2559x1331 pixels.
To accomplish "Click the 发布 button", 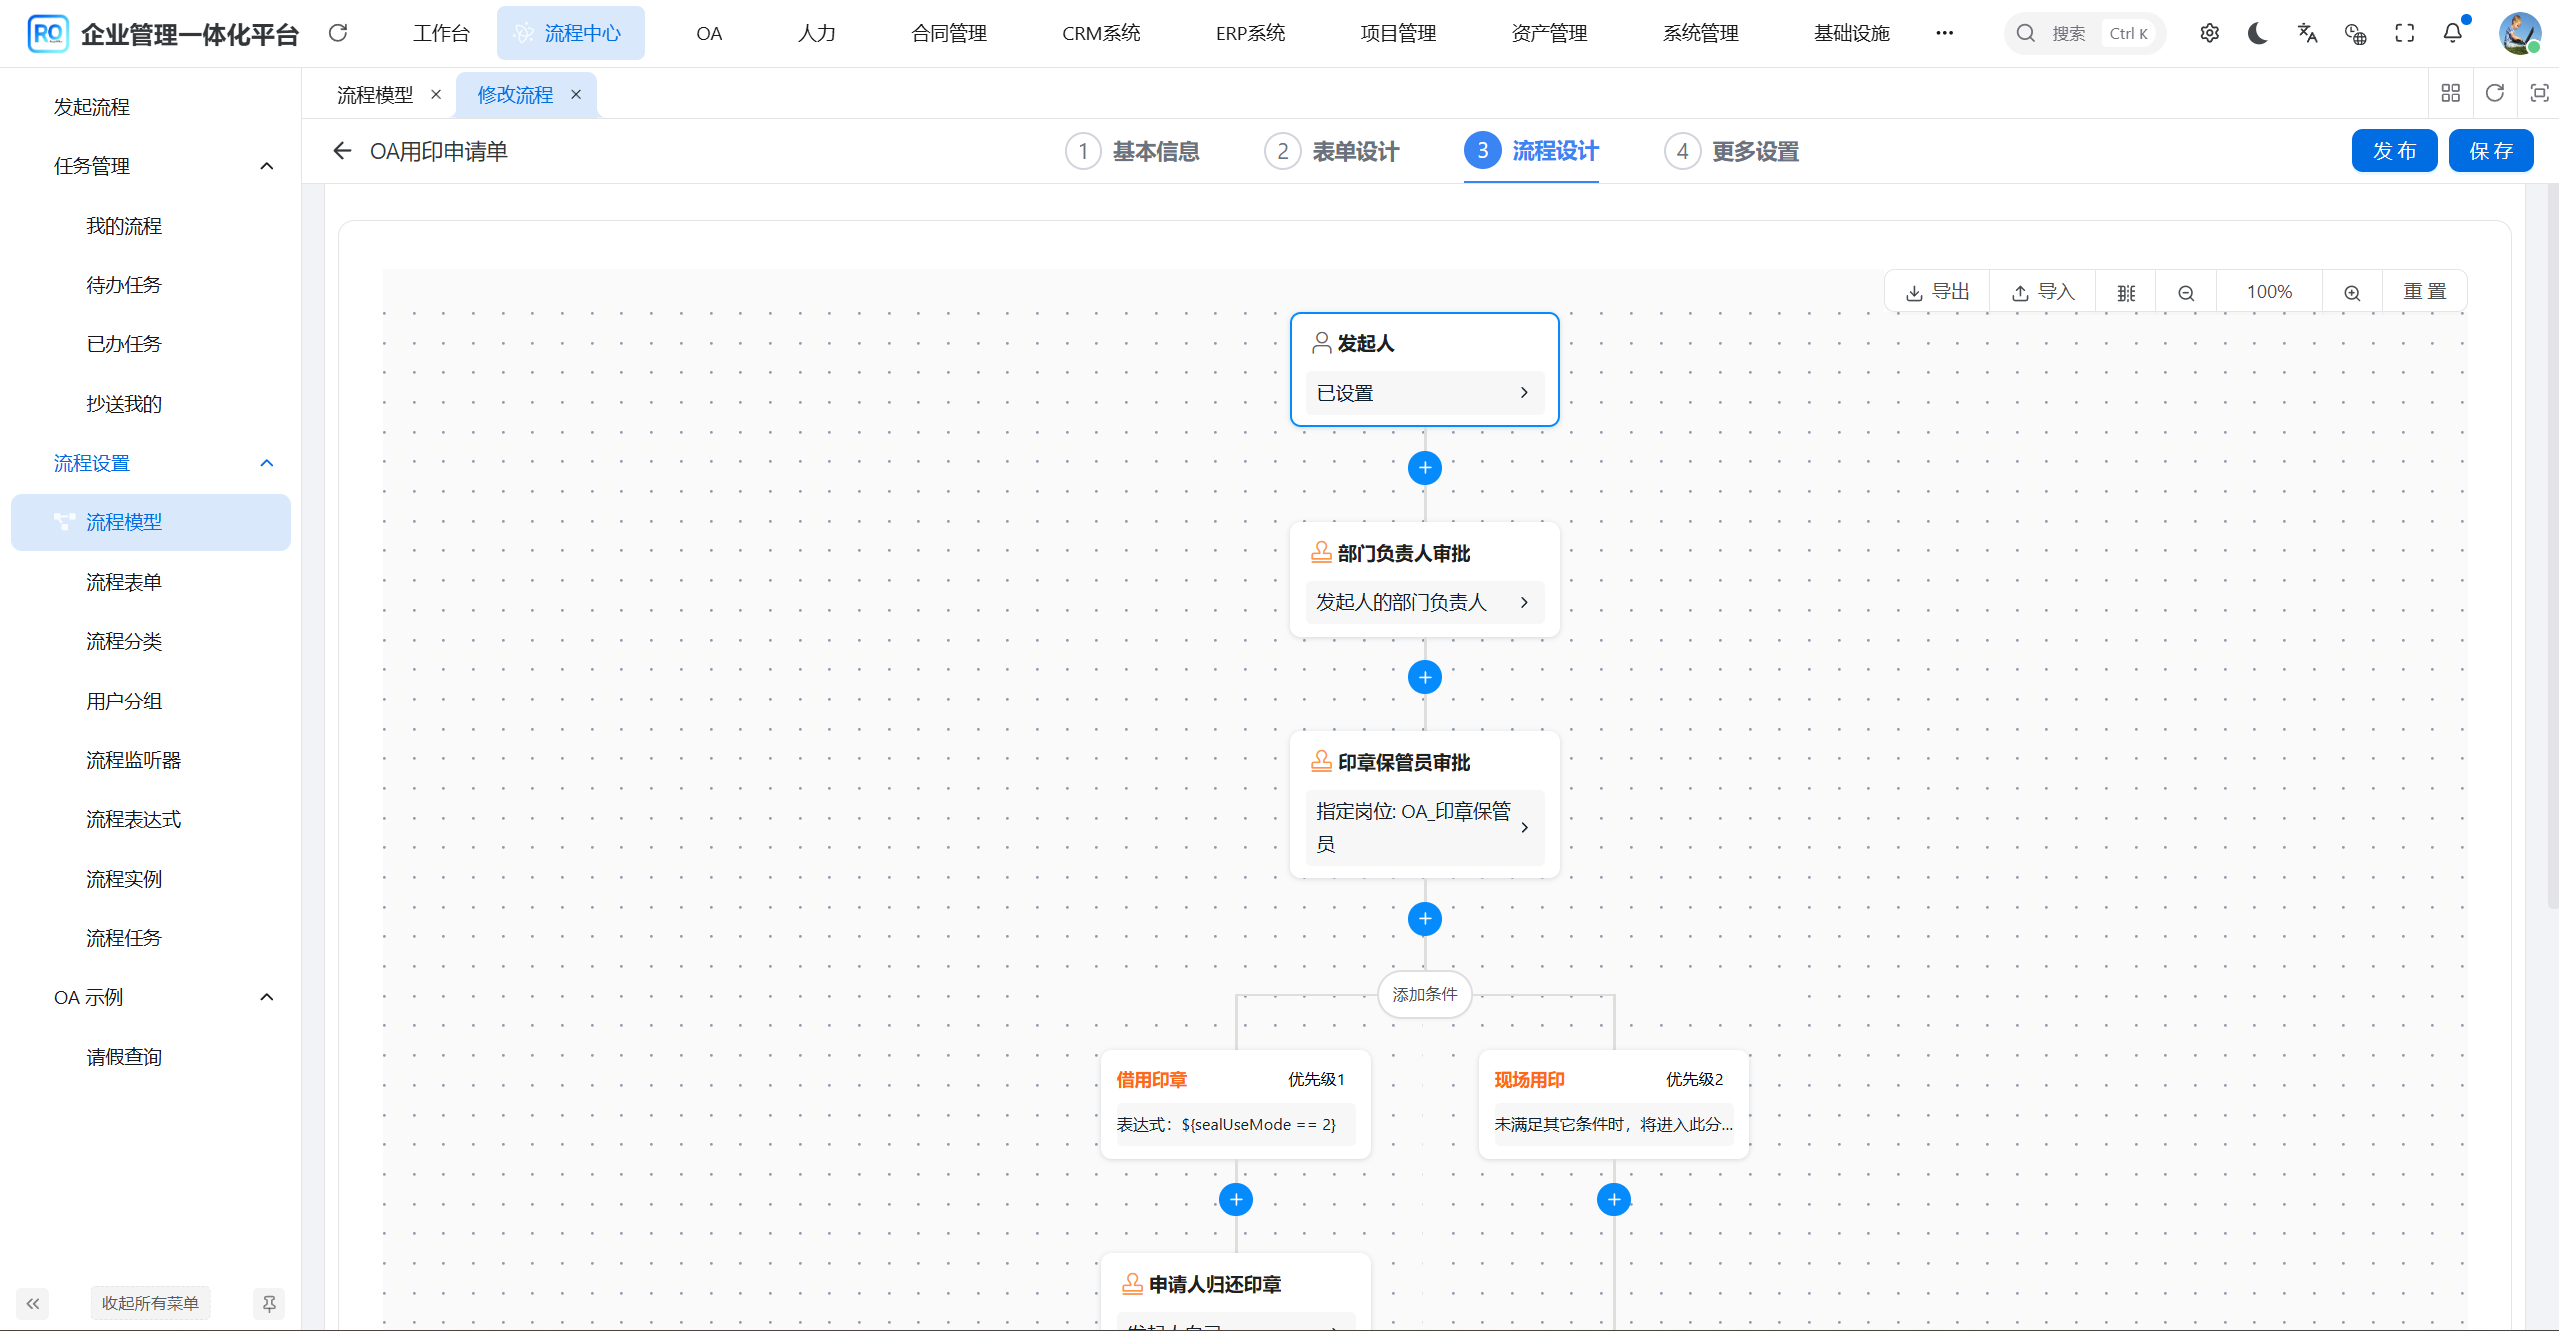I will 2394,151.
